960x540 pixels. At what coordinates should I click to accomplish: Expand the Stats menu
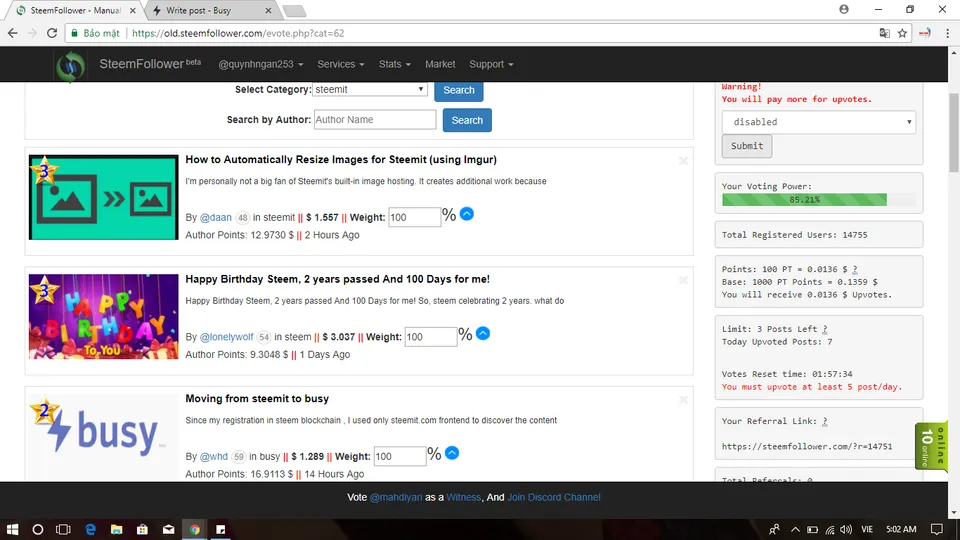[x=394, y=64]
